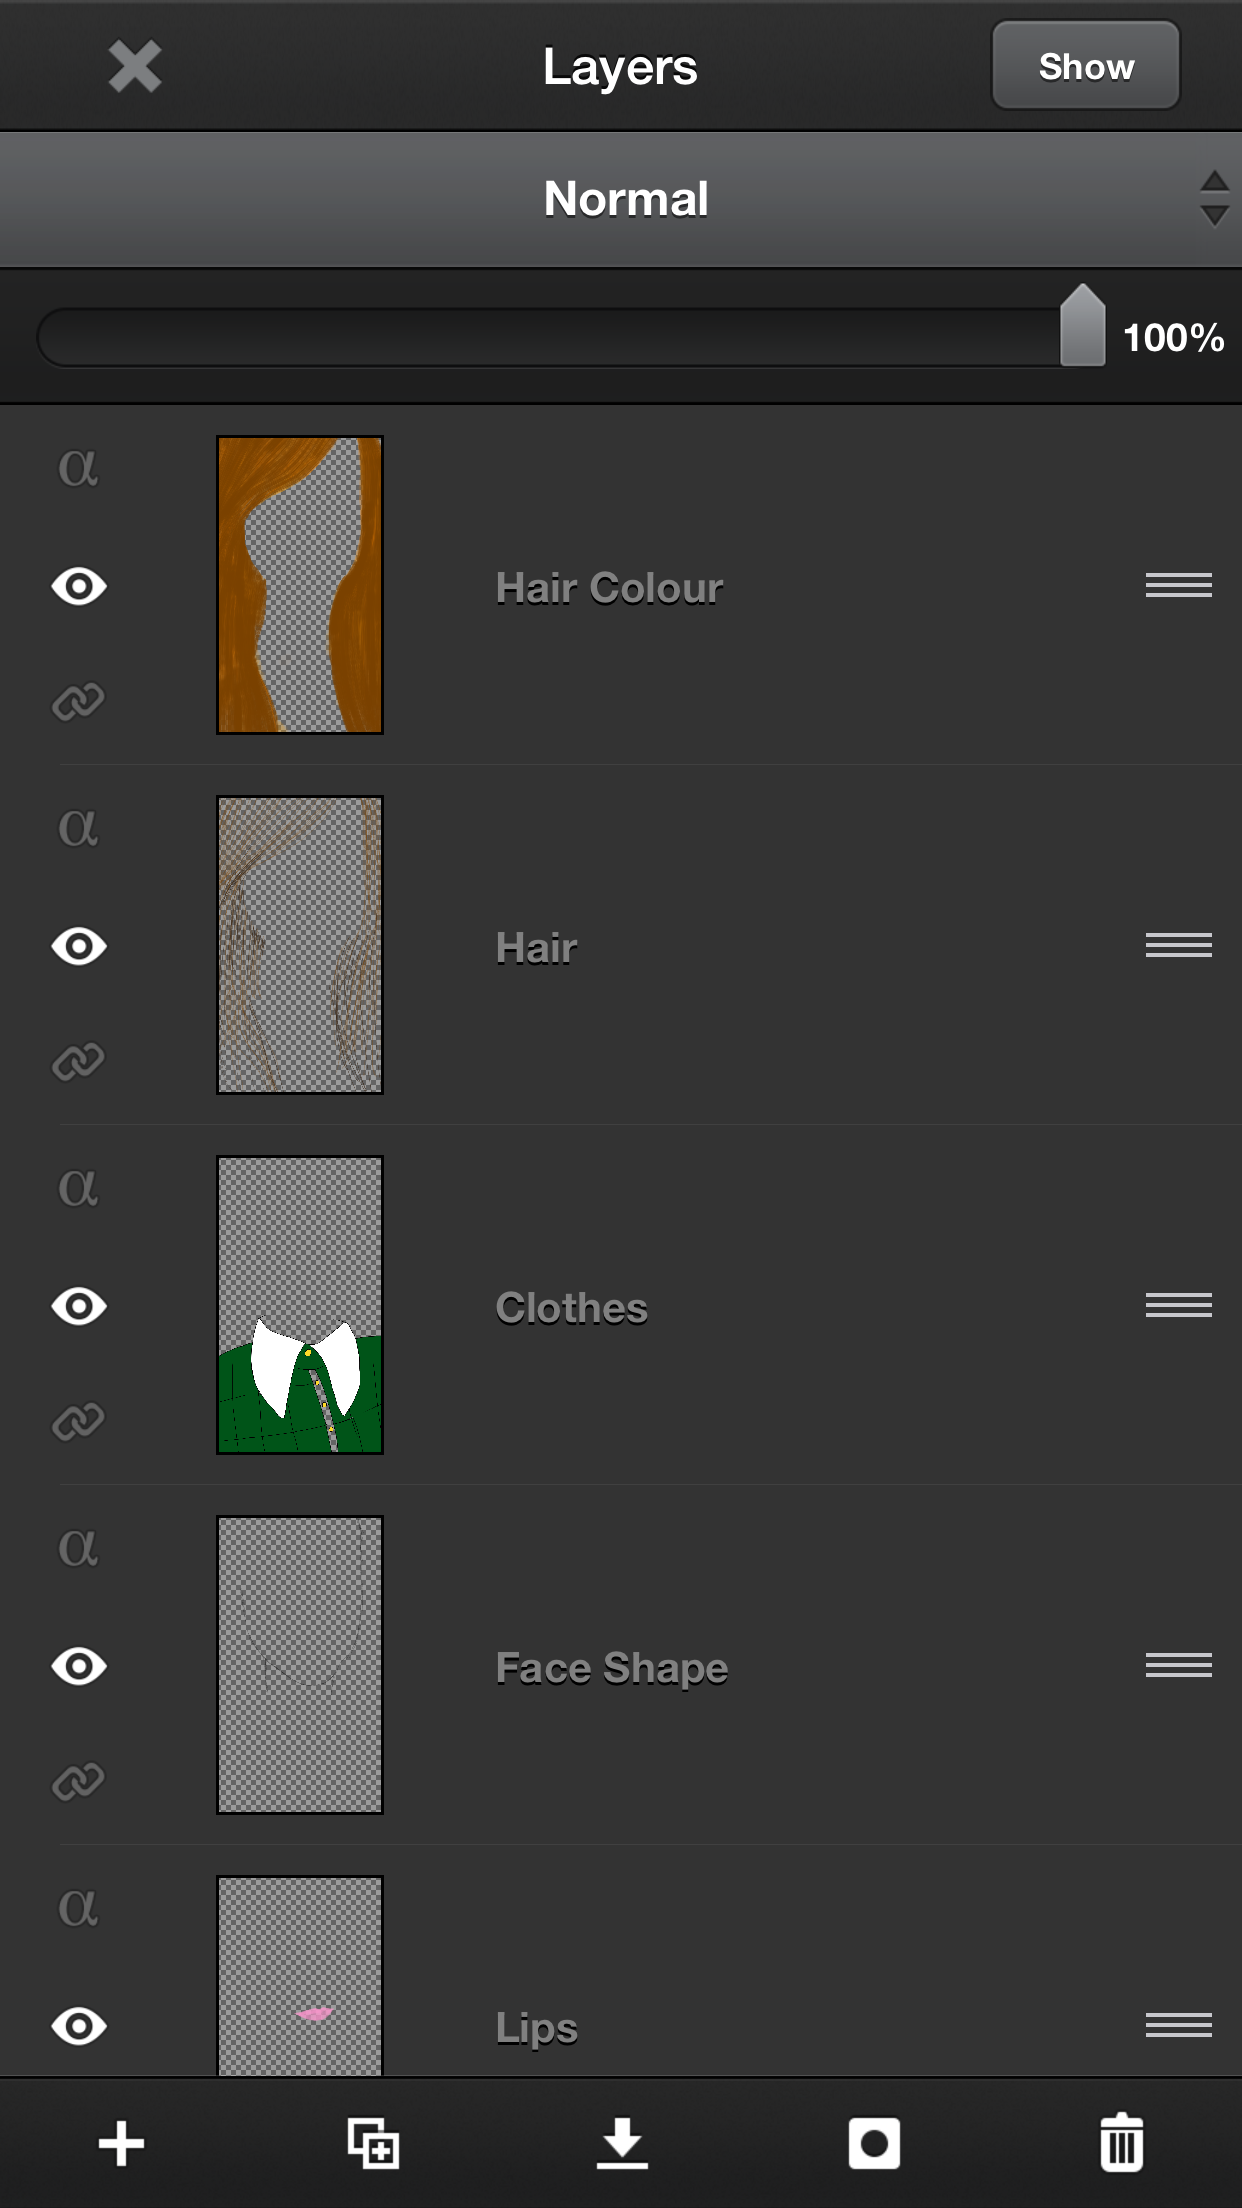The image size is (1242, 2208).
Task: Click the opacity slider handle
Action: coord(1082,326)
